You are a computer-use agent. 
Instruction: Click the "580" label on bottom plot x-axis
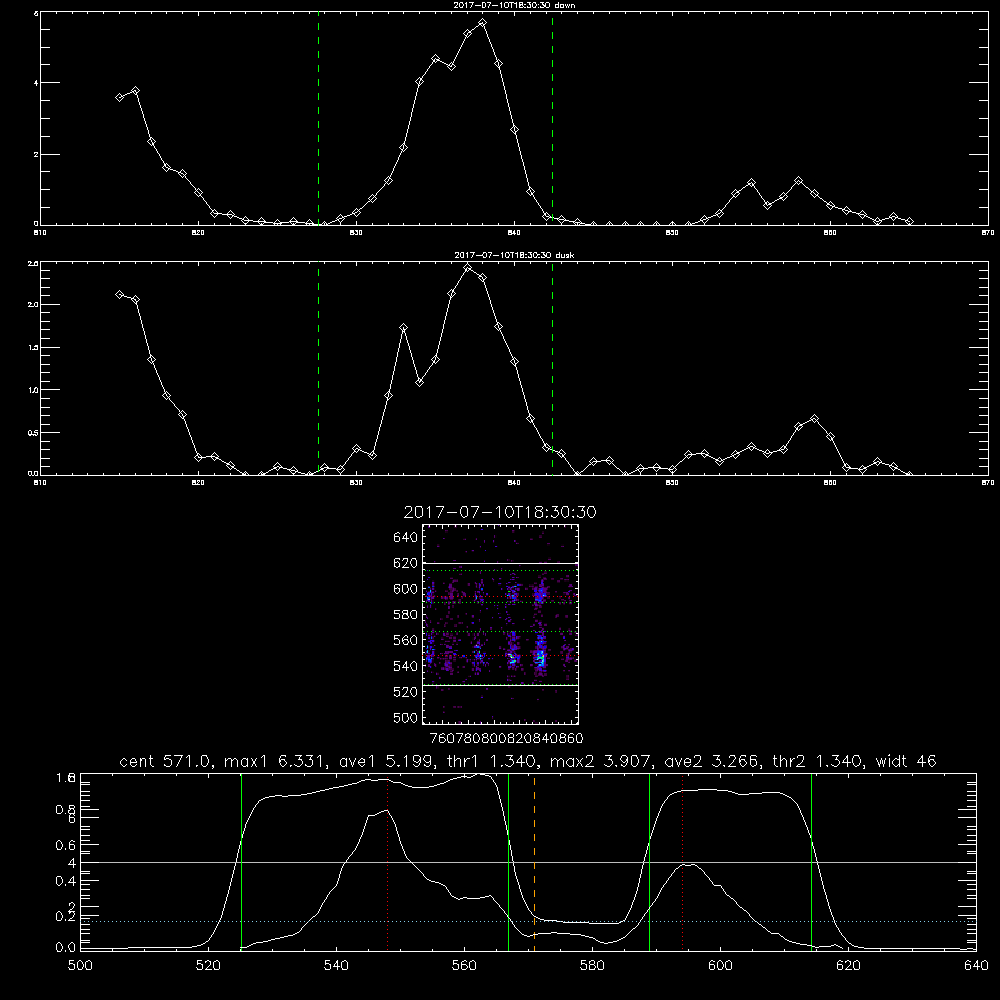(592, 966)
